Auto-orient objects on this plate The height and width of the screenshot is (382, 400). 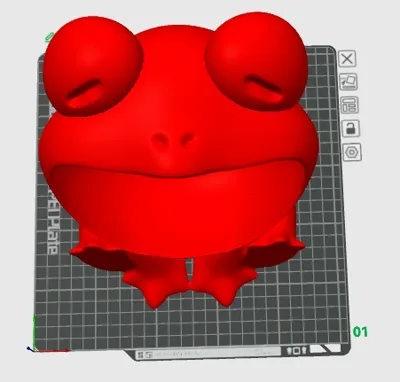(x=348, y=82)
